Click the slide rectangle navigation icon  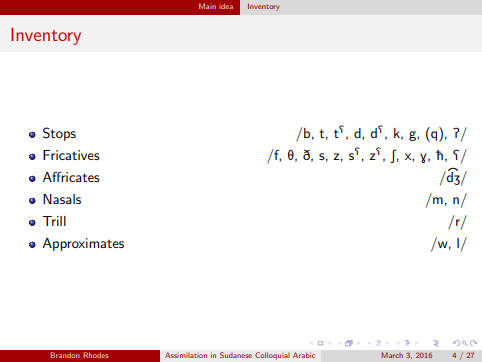pyautogui.click(x=321, y=343)
